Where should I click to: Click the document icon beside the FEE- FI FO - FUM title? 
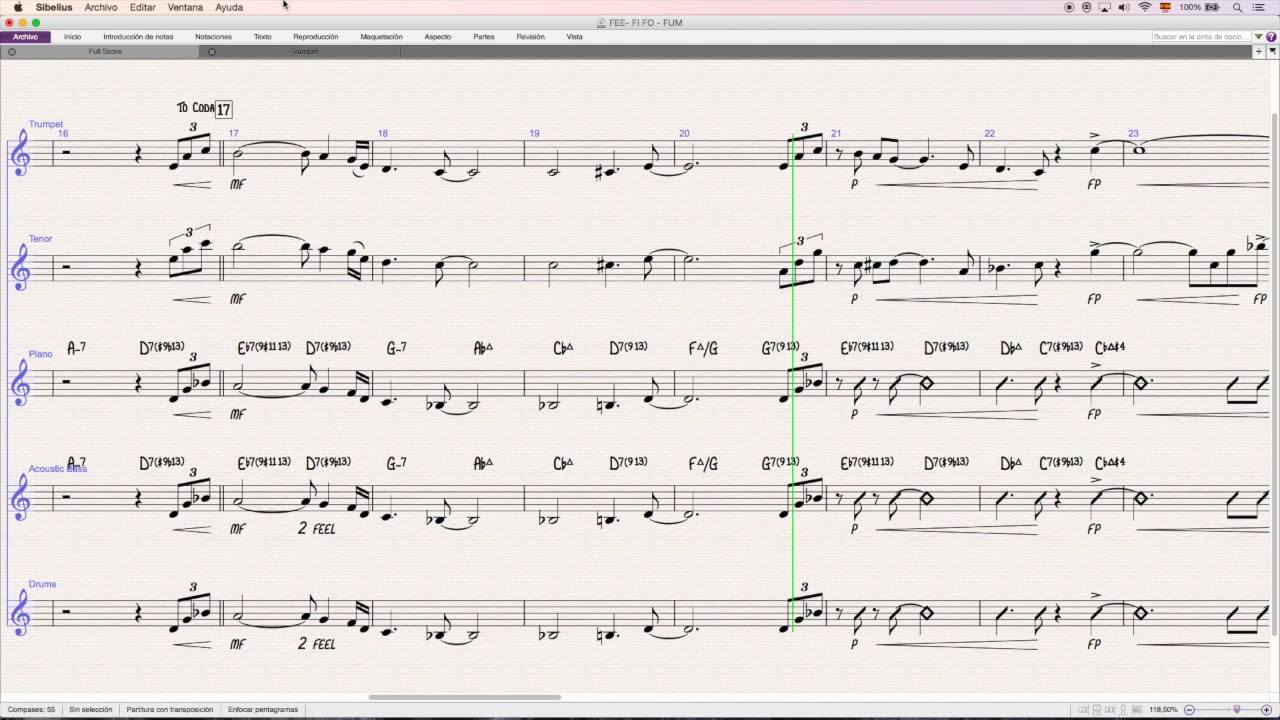pyautogui.click(x=601, y=23)
